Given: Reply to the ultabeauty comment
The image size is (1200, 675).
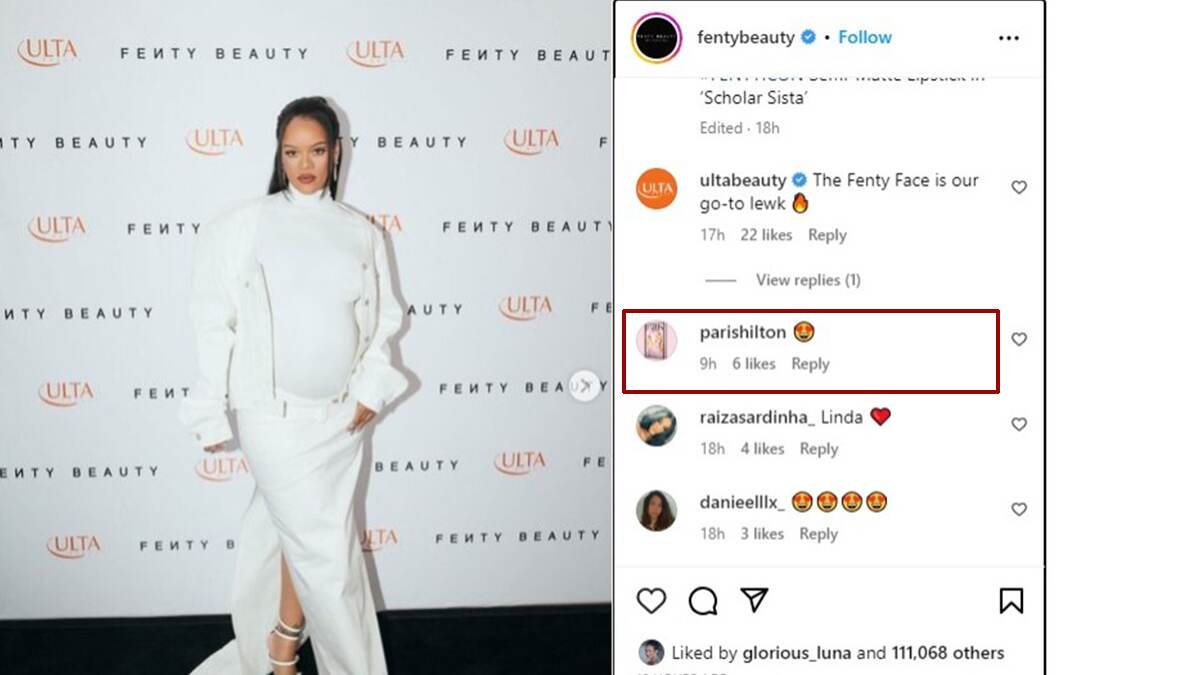Looking at the screenshot, I should tap(827, 235).
